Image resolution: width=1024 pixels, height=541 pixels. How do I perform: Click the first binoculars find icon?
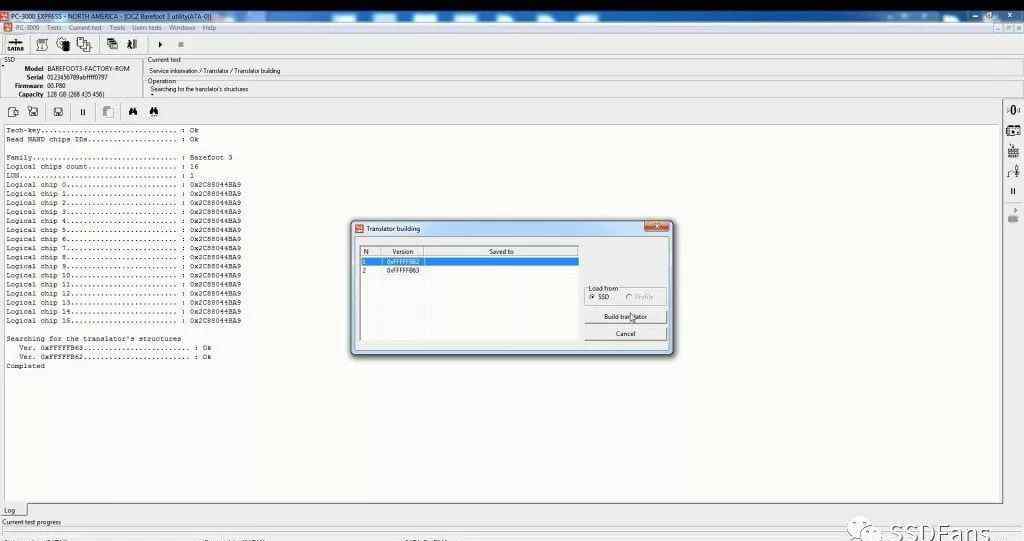tap(133, 112)
